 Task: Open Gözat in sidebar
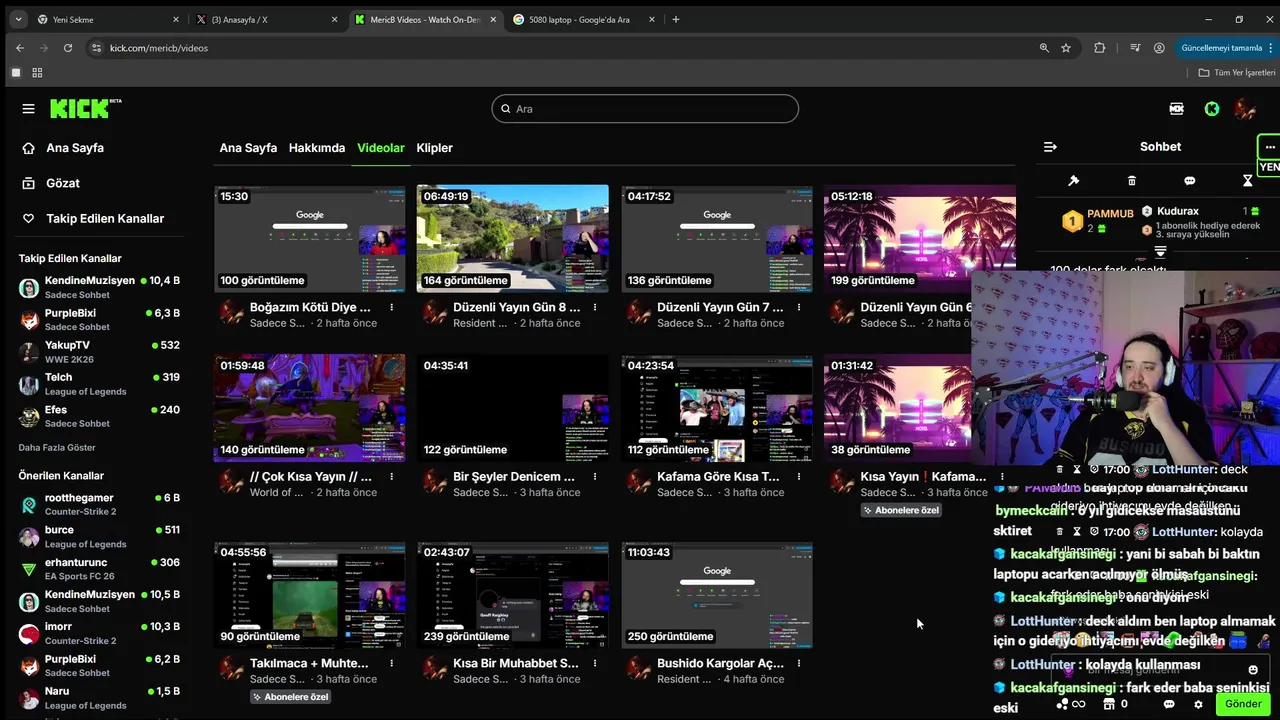(x=51, y=183)
